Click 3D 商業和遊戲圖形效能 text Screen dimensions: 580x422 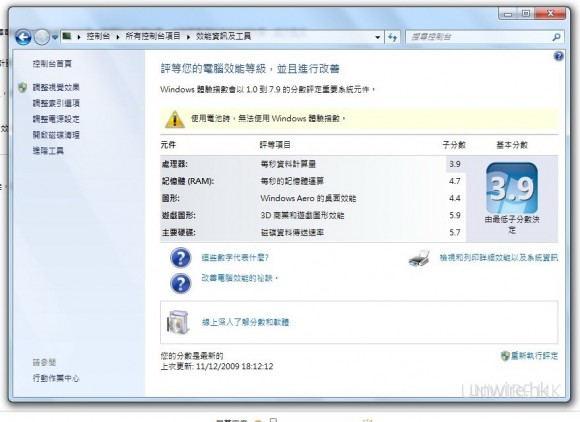(x=302, y=215)
